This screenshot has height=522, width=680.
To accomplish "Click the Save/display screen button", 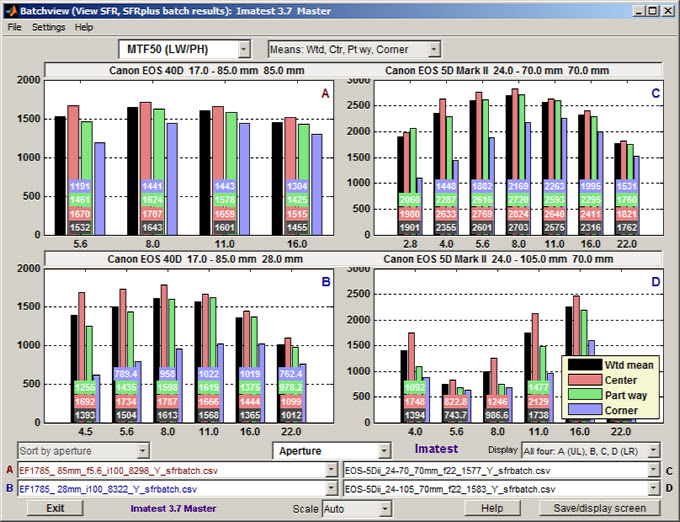I will [599, 508].
